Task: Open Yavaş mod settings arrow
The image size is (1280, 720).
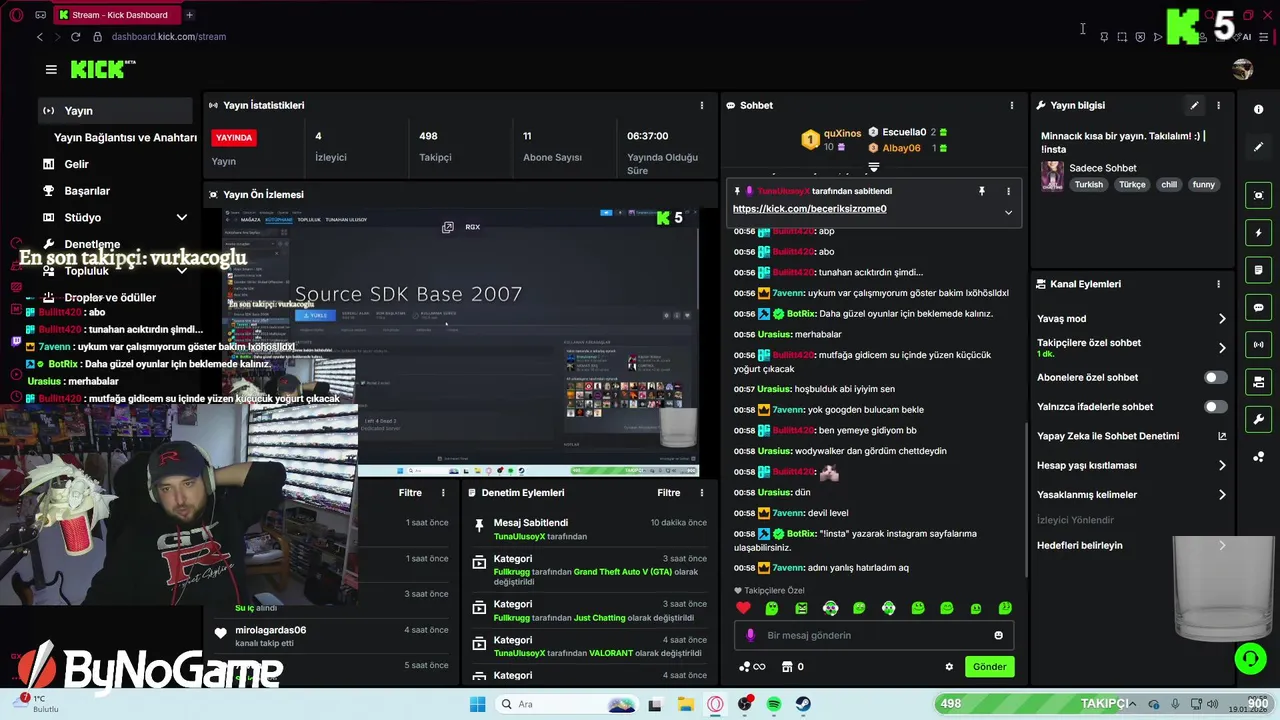Action: coord(1222,319)
